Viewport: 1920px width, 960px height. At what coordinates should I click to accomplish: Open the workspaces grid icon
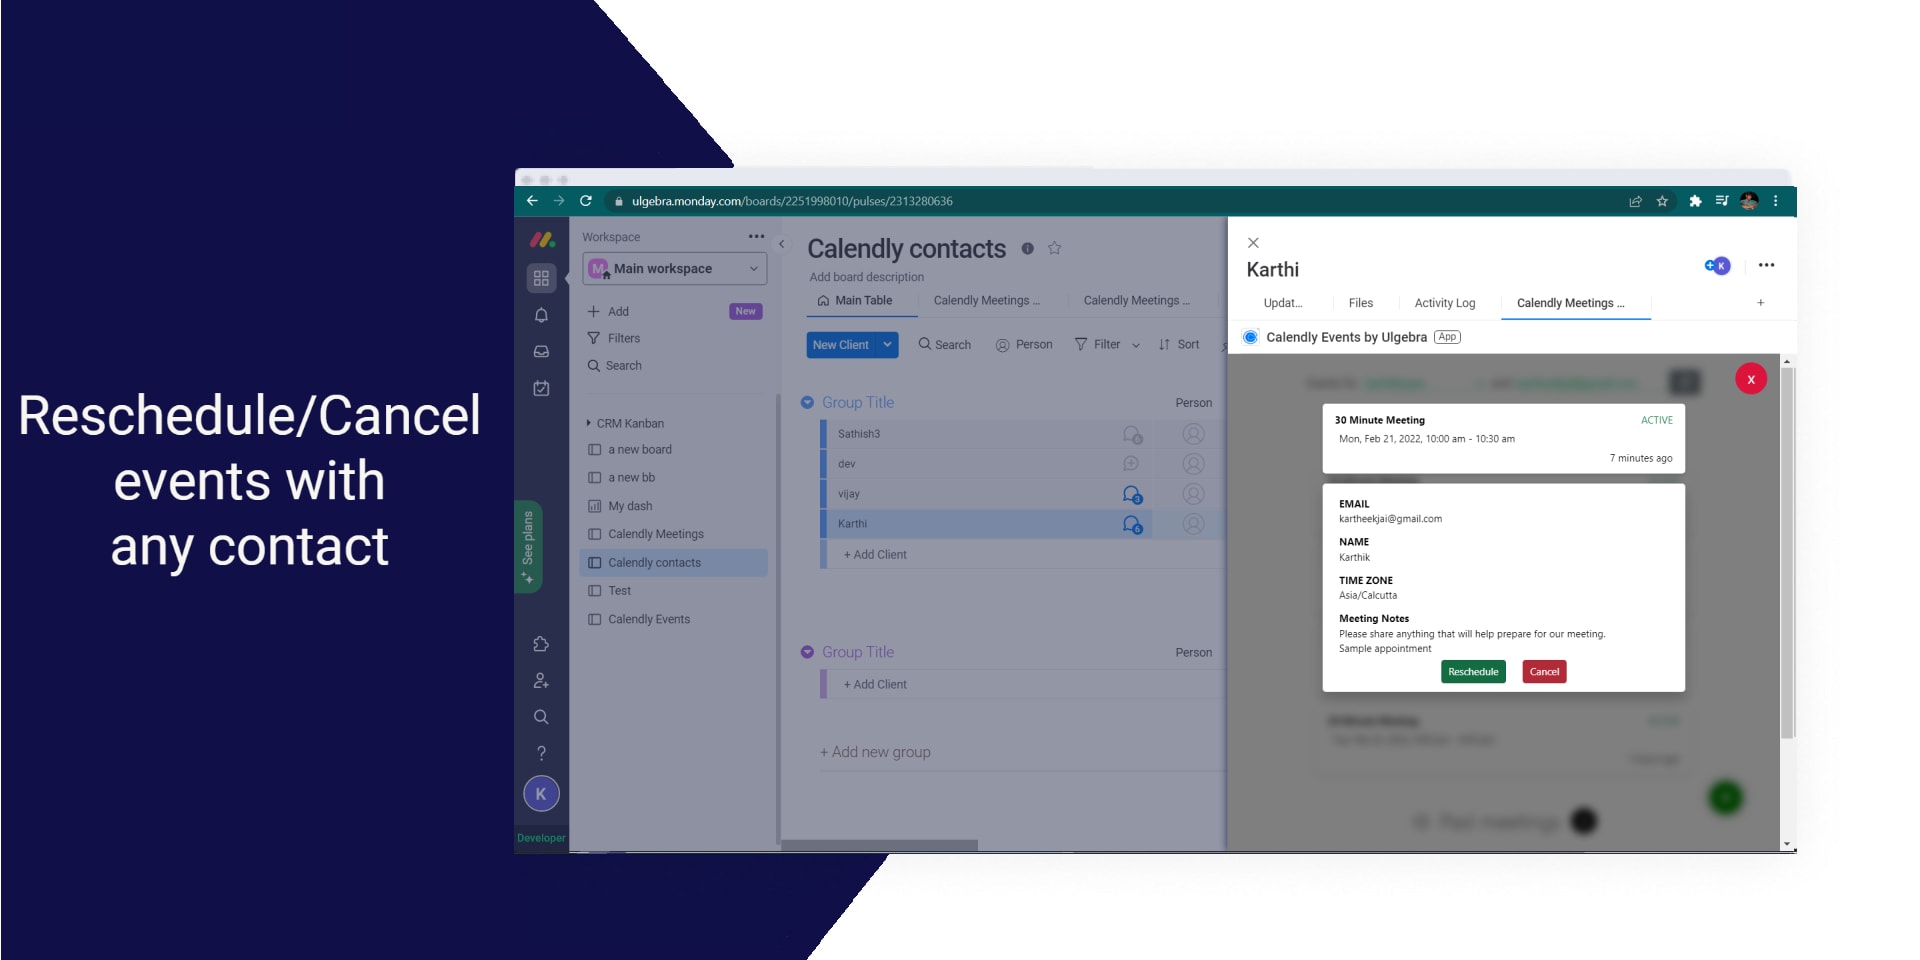541,278
